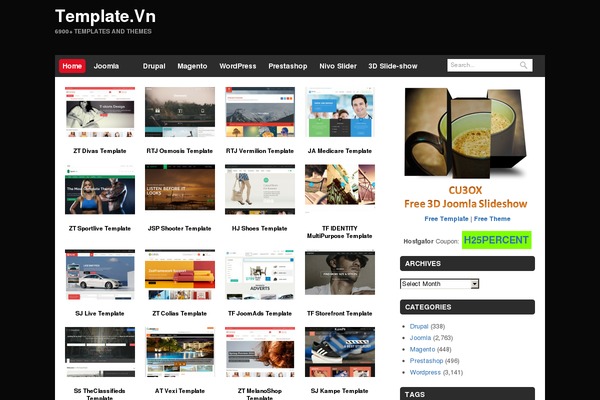The width and height of the screenshot is (600, 400).
Task: Click the ZT Colias Template title link
Action: (180, 313)
